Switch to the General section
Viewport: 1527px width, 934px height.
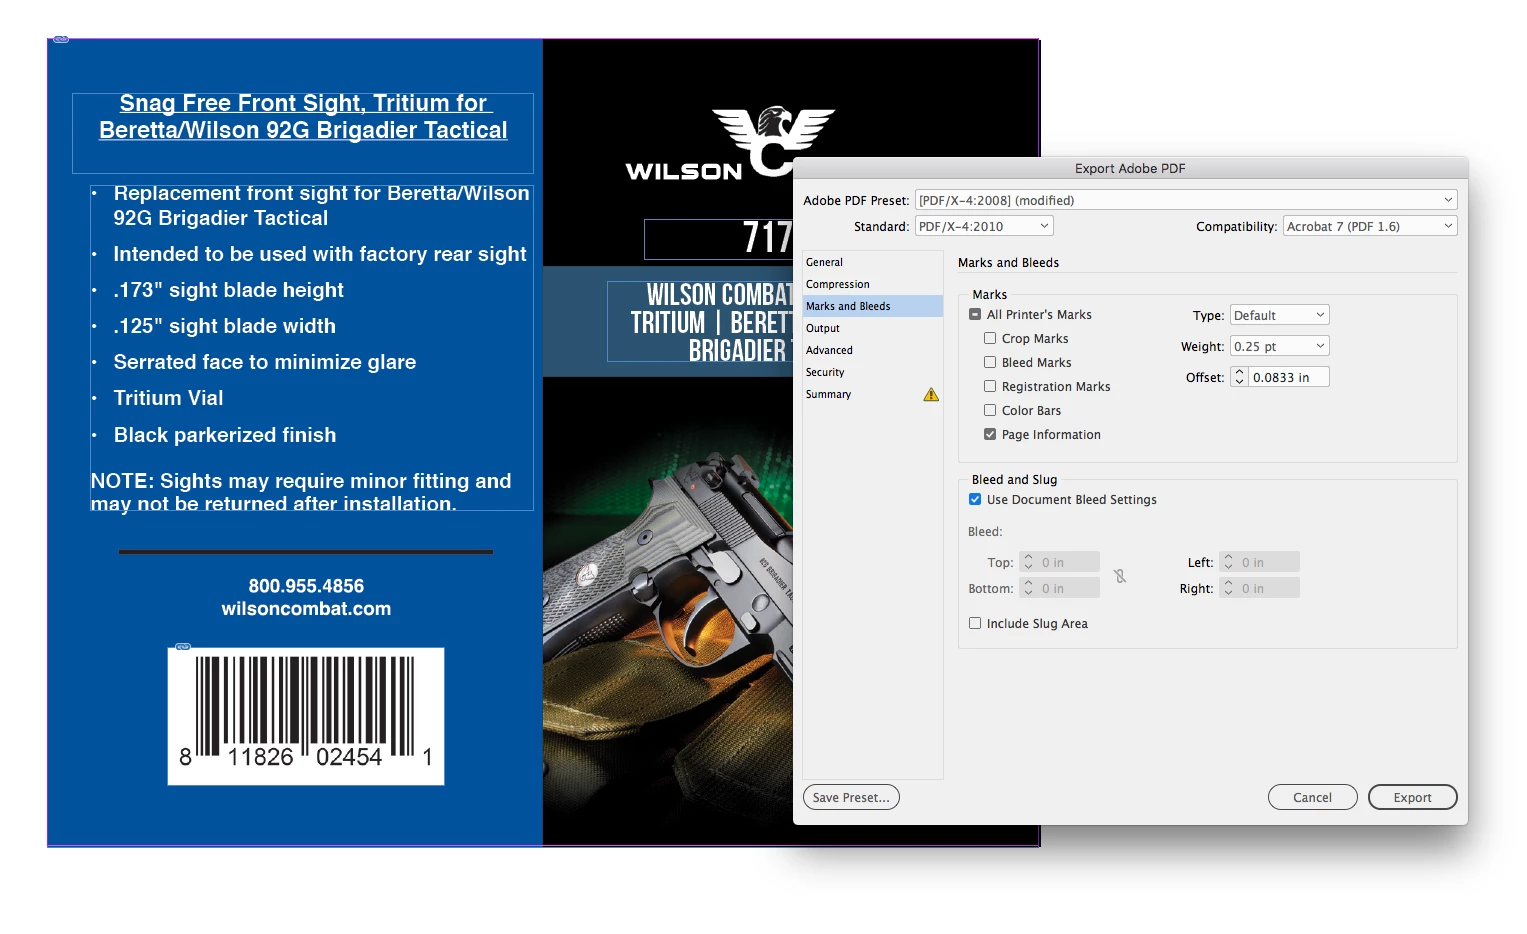click(872, 262)
